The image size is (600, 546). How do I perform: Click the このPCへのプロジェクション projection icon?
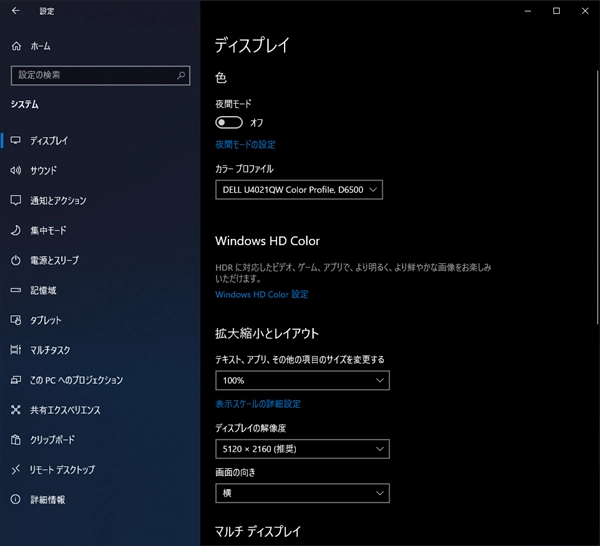click(16, 380)
